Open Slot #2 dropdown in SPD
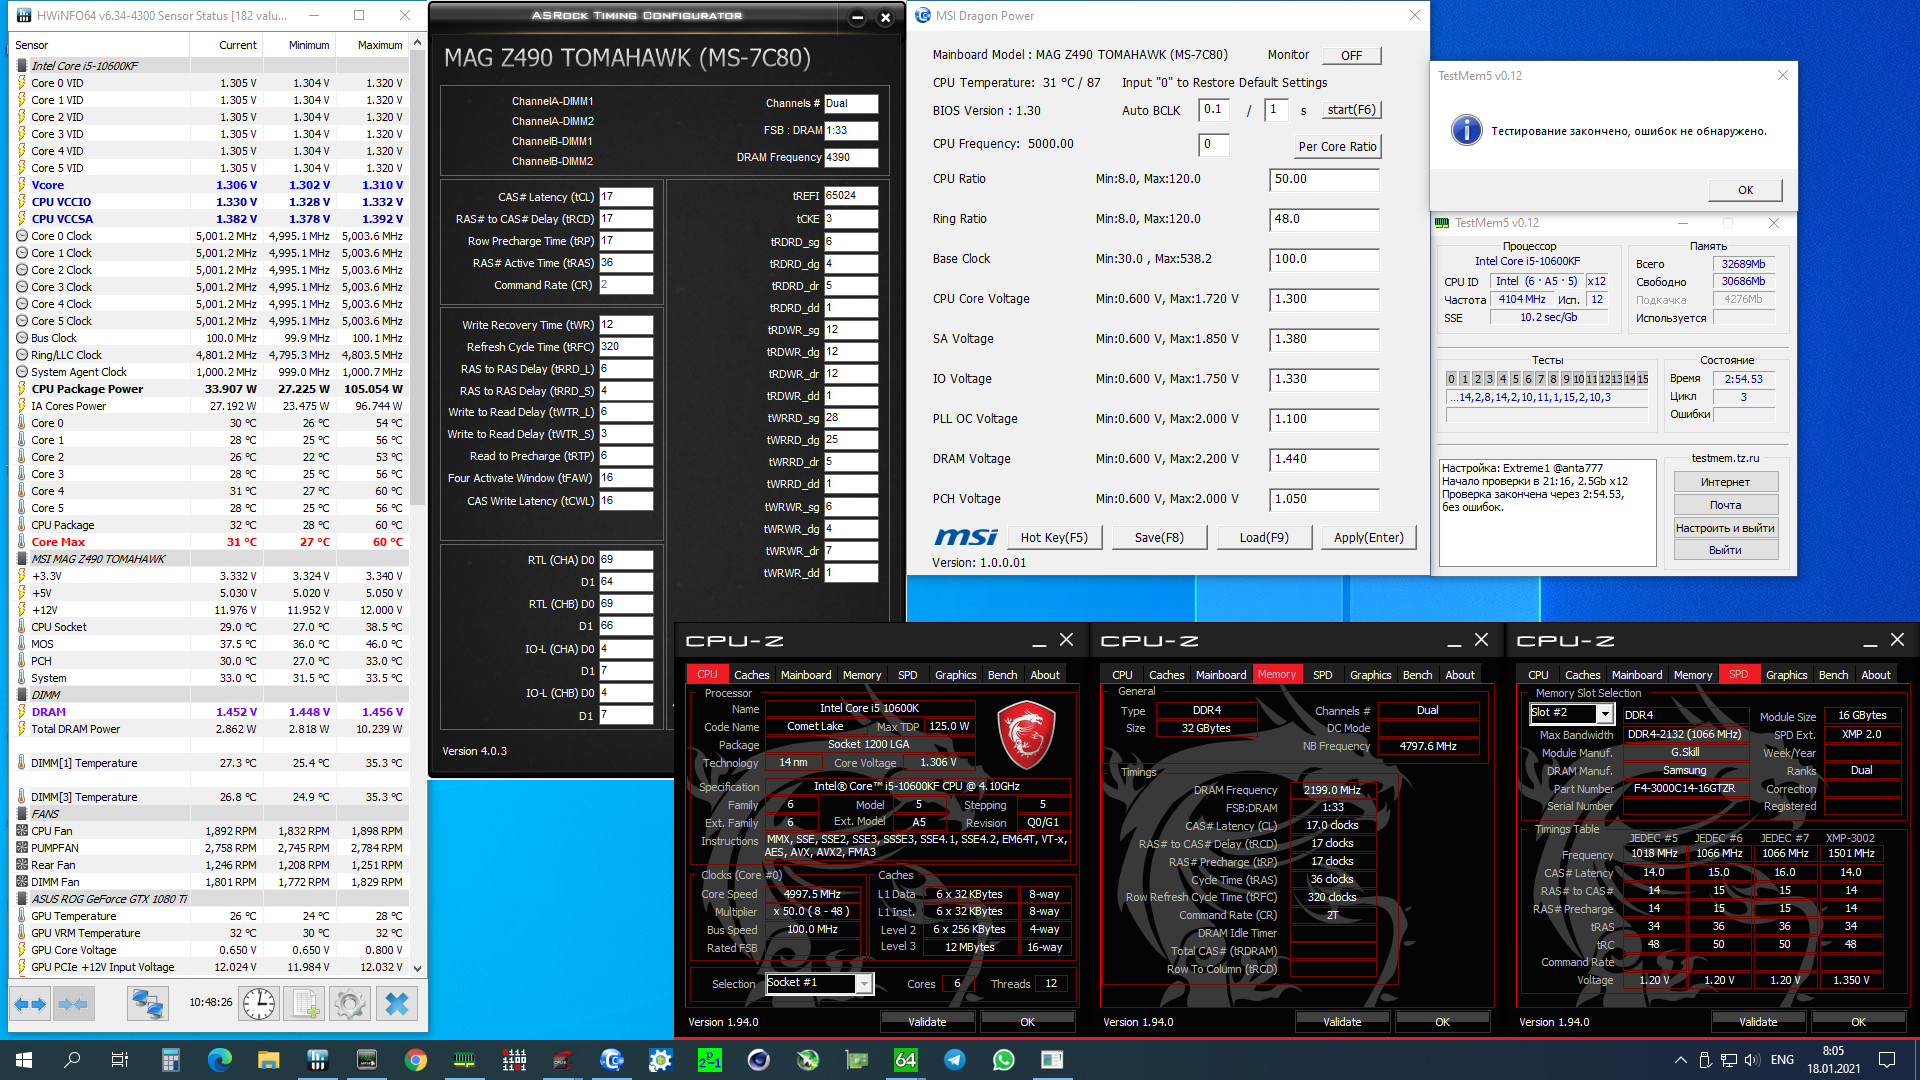This screenshot has height=1080, width=1920. click(1604, 713)
